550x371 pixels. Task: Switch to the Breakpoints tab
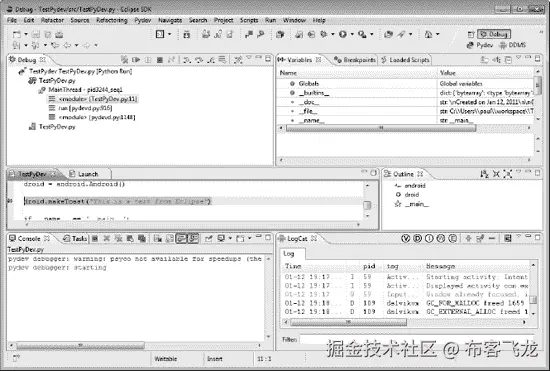(x=355, y=60)
